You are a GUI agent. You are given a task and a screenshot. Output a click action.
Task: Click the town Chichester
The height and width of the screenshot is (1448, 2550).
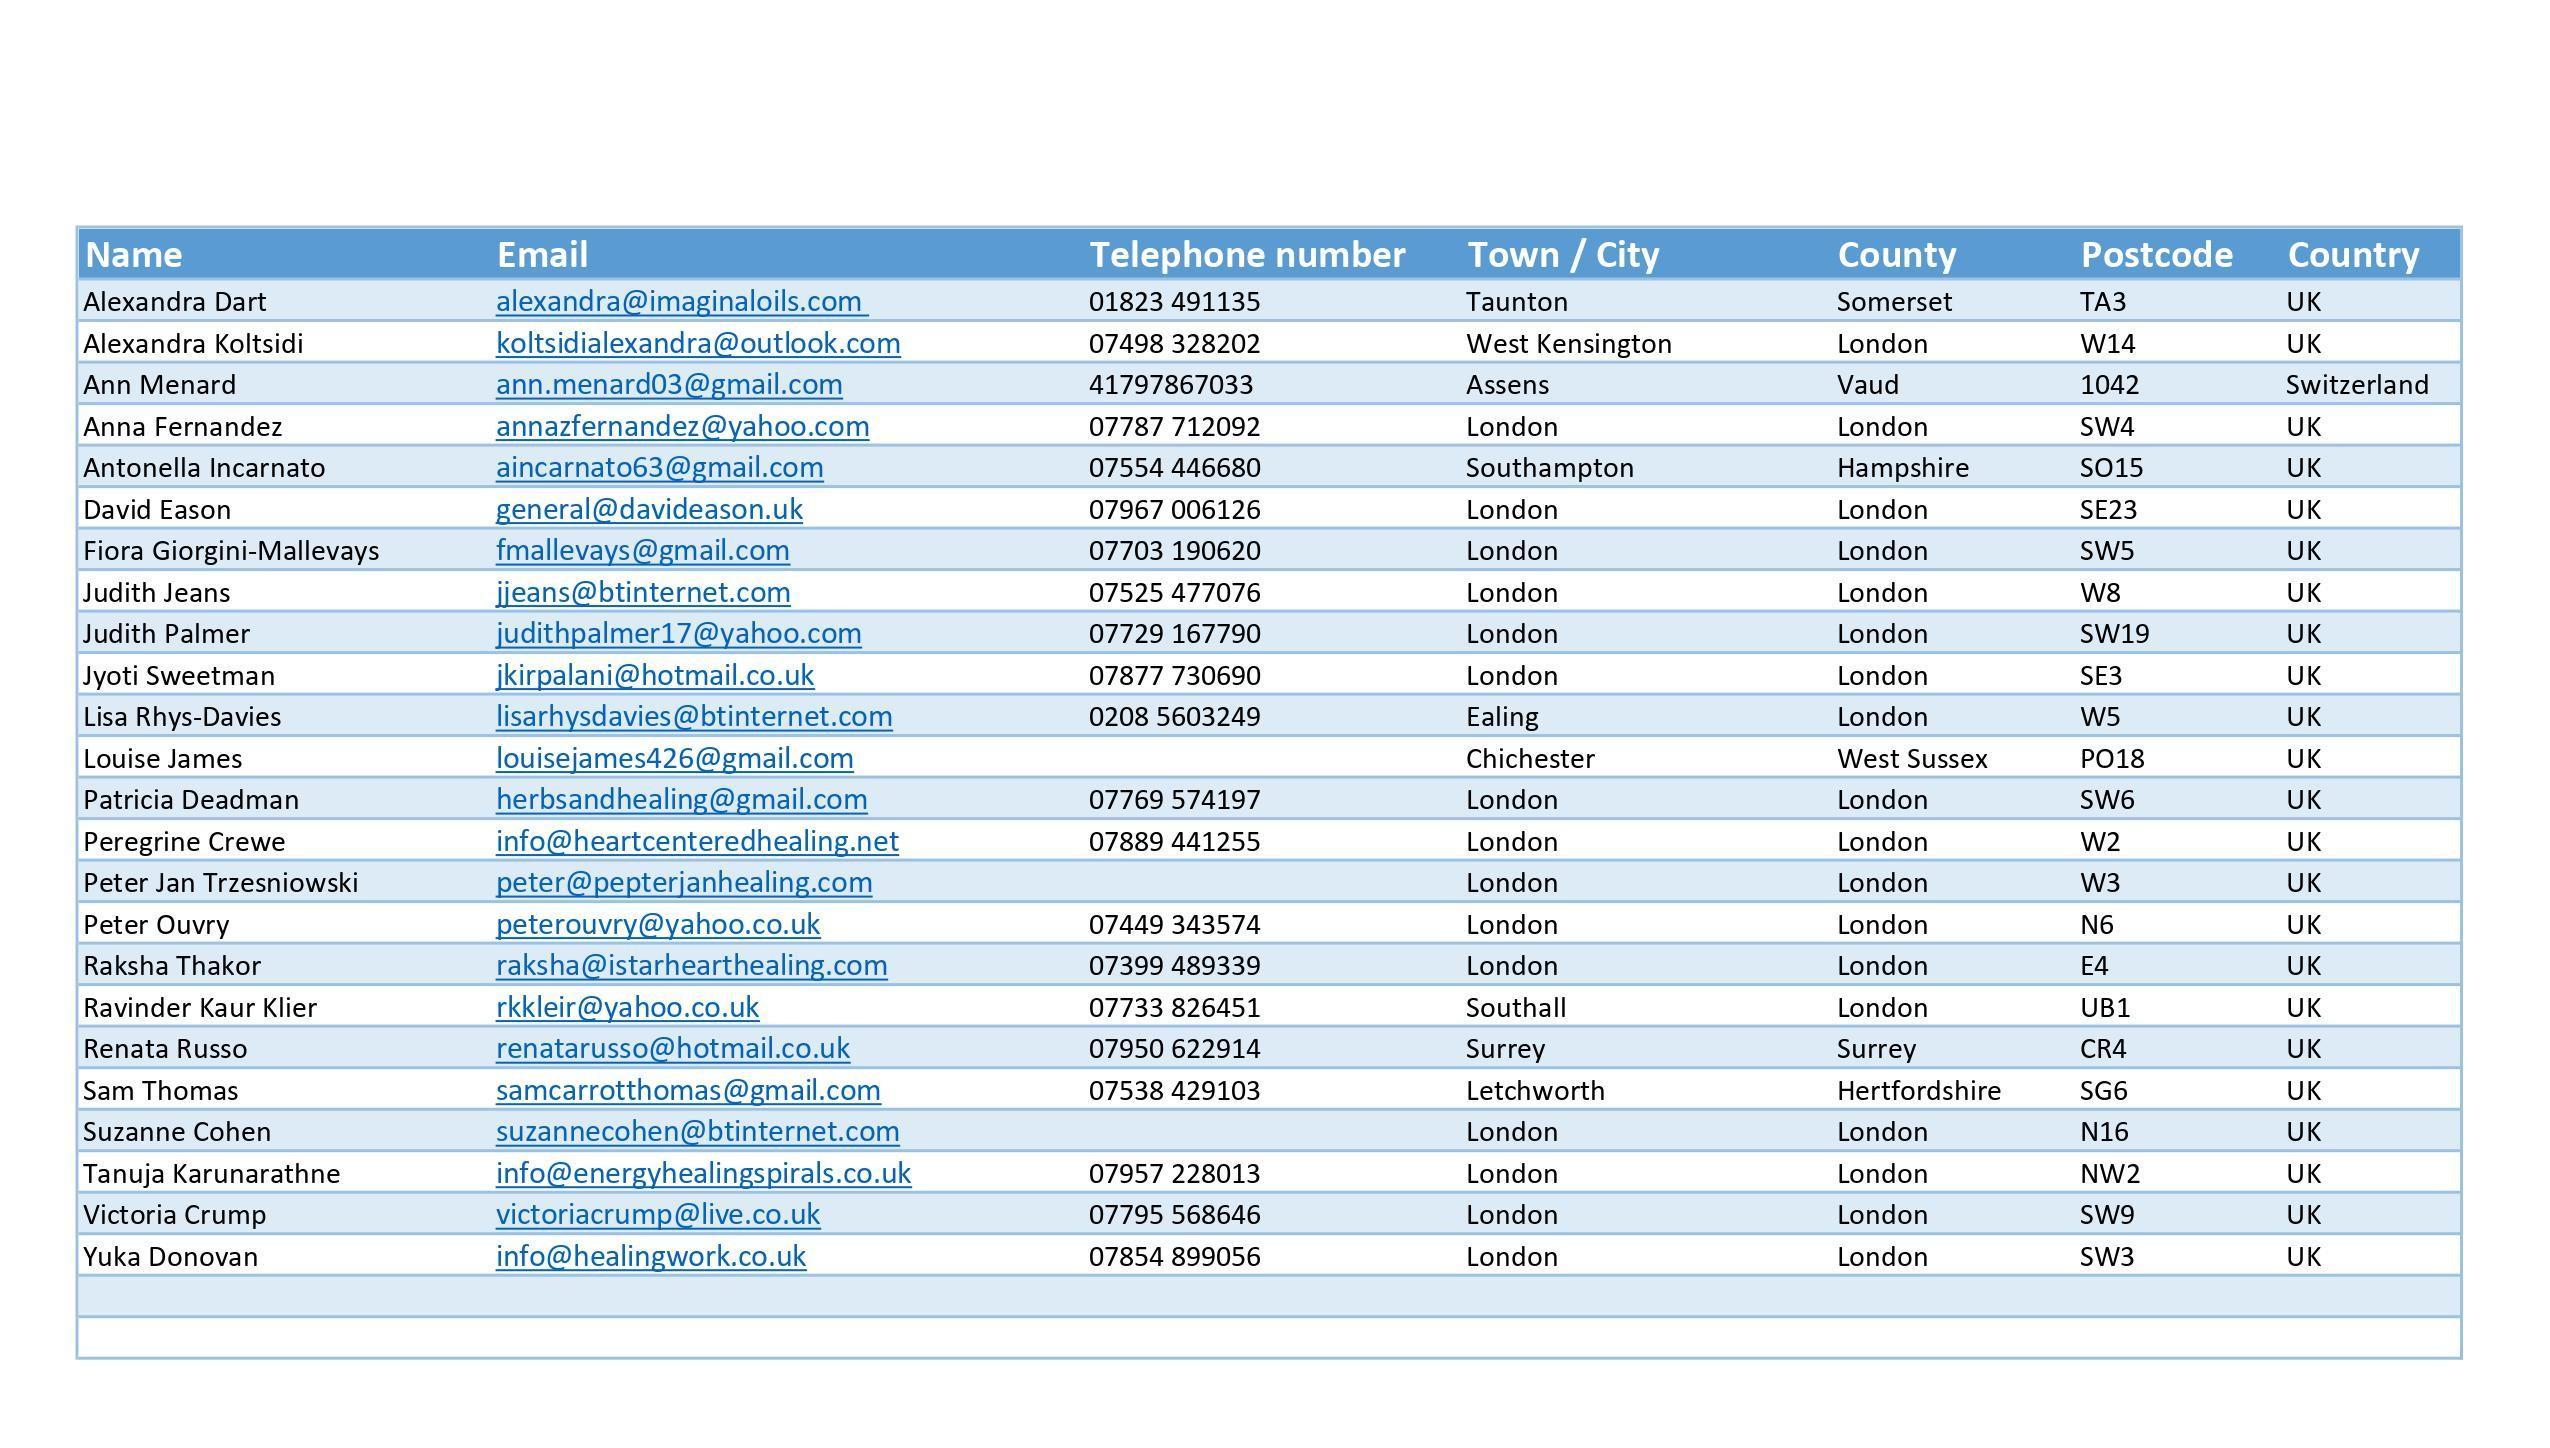point(1530,758)
